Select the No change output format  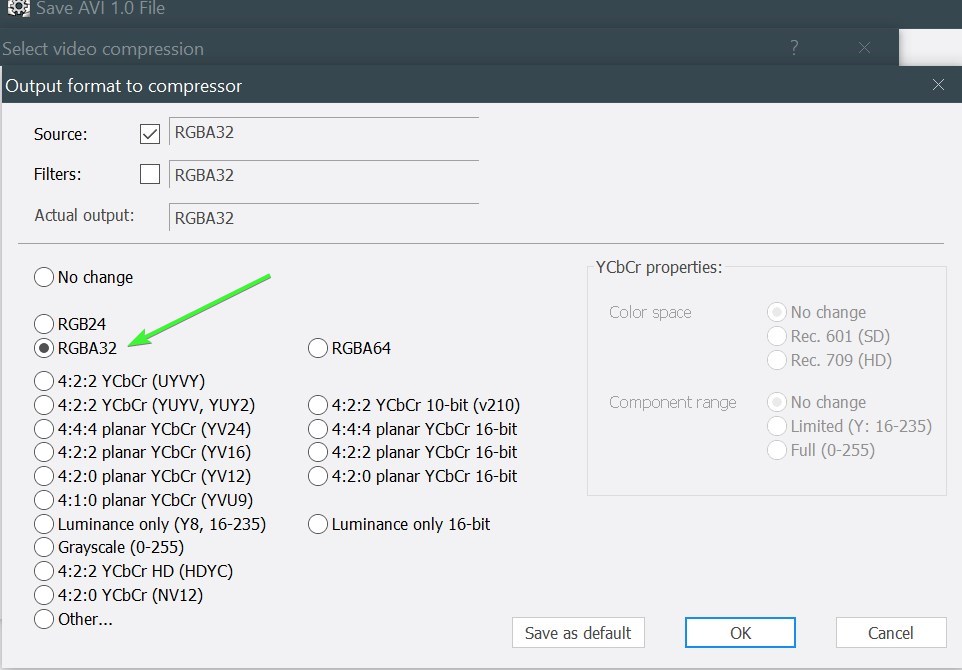44,277
